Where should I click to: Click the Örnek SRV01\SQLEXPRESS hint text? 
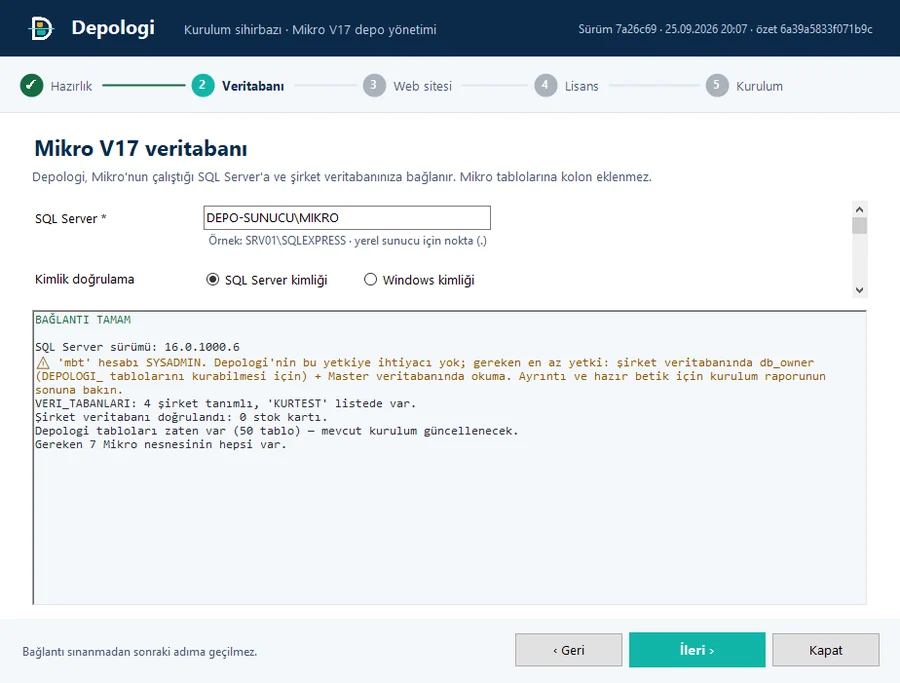347,241
